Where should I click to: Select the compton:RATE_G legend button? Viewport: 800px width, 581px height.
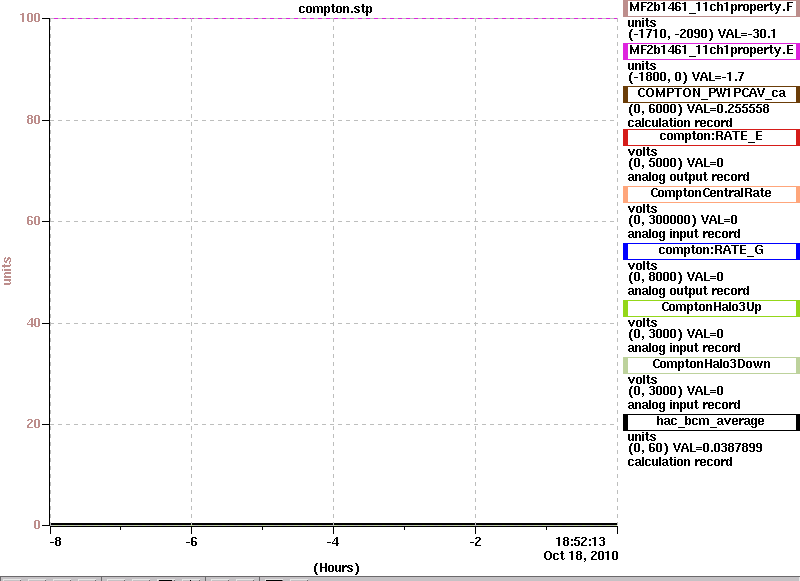click(x=711, y=251)
